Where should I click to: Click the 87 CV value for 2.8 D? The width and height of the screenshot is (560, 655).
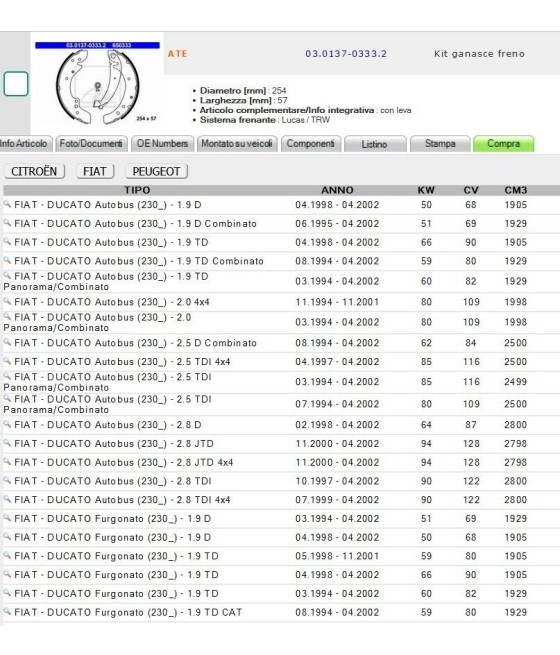pos(471,425)
